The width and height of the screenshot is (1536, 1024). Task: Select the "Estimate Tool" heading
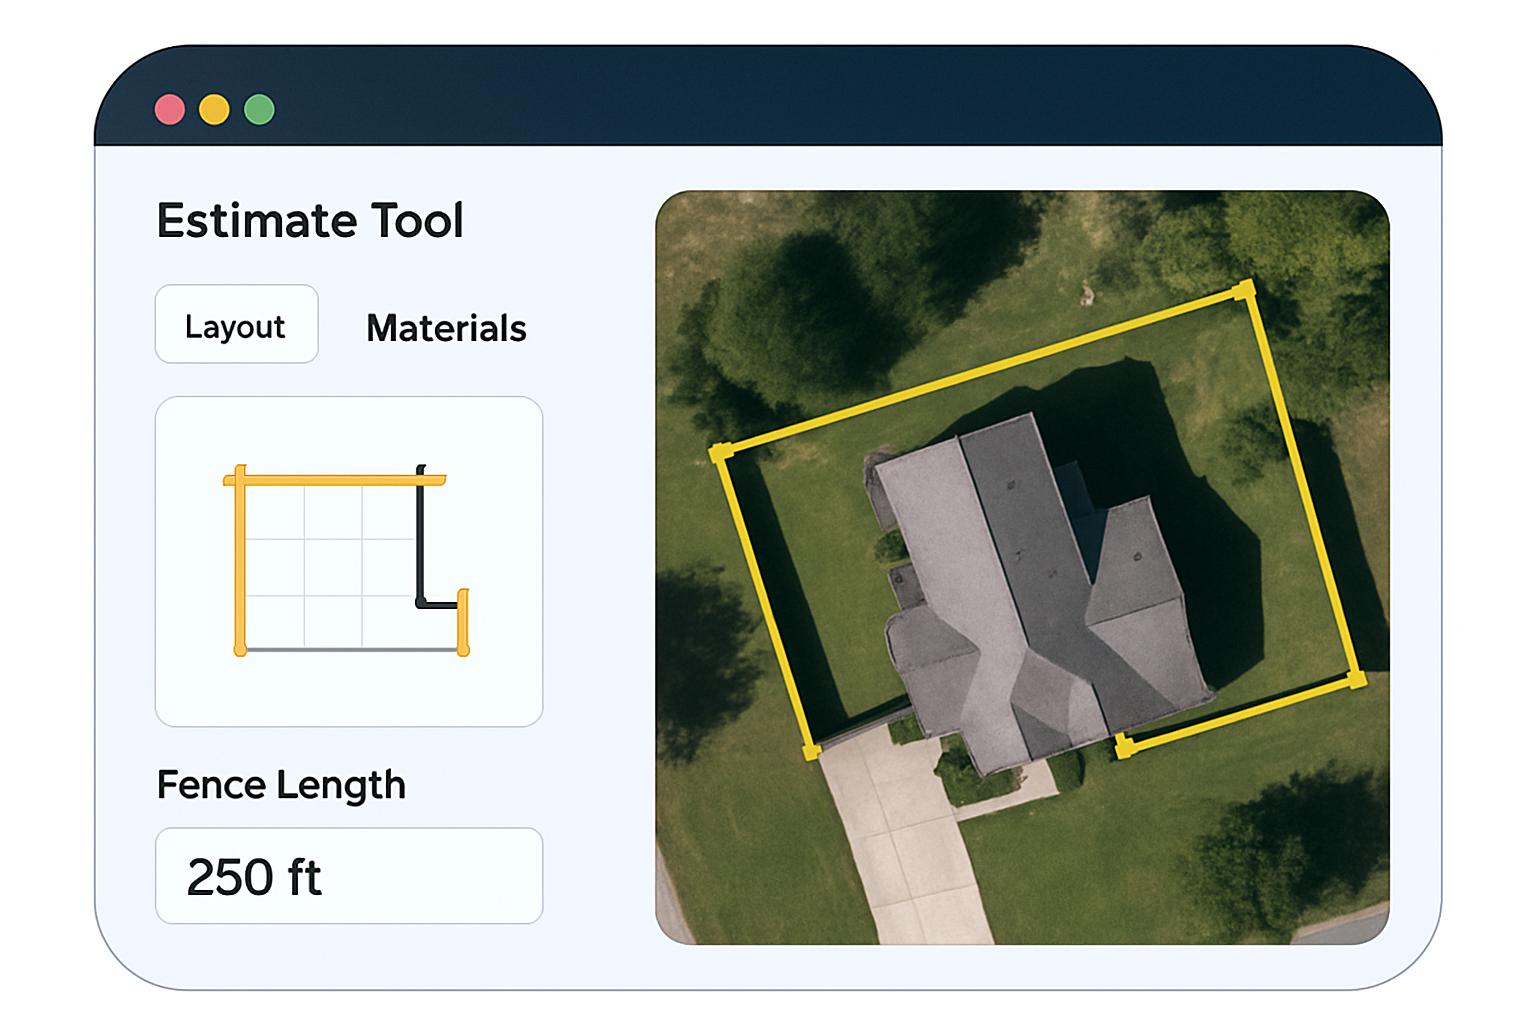coord(310,220)
